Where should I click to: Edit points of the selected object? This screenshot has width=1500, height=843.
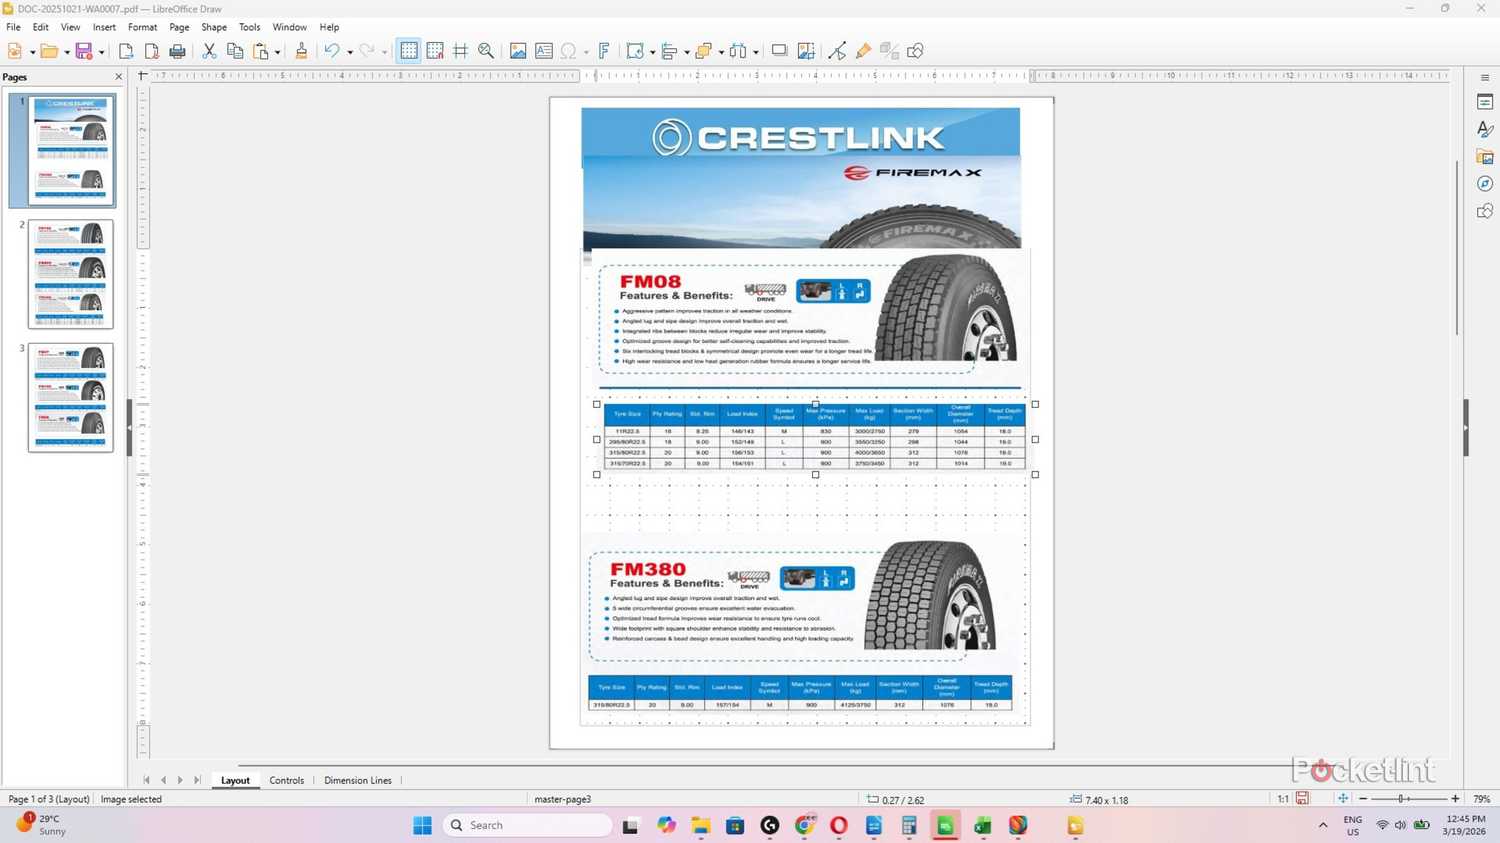tap(837, 50)
